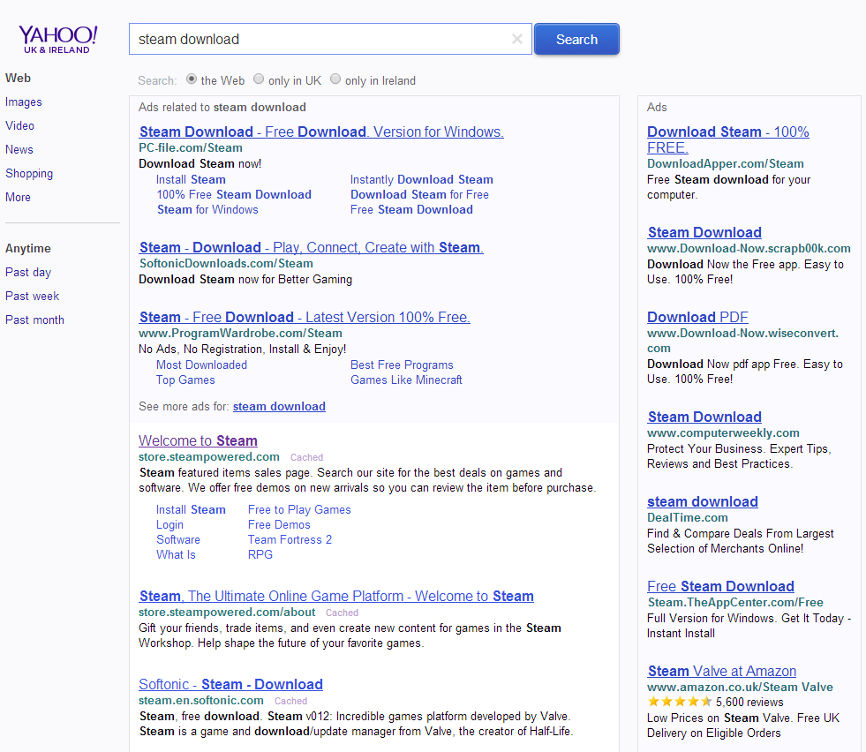The width and height of the screenshot is (866, 752).
Task: Open 'Steam - Download - Play, Connect, Create' ad
Action: (x=311, y=247)
